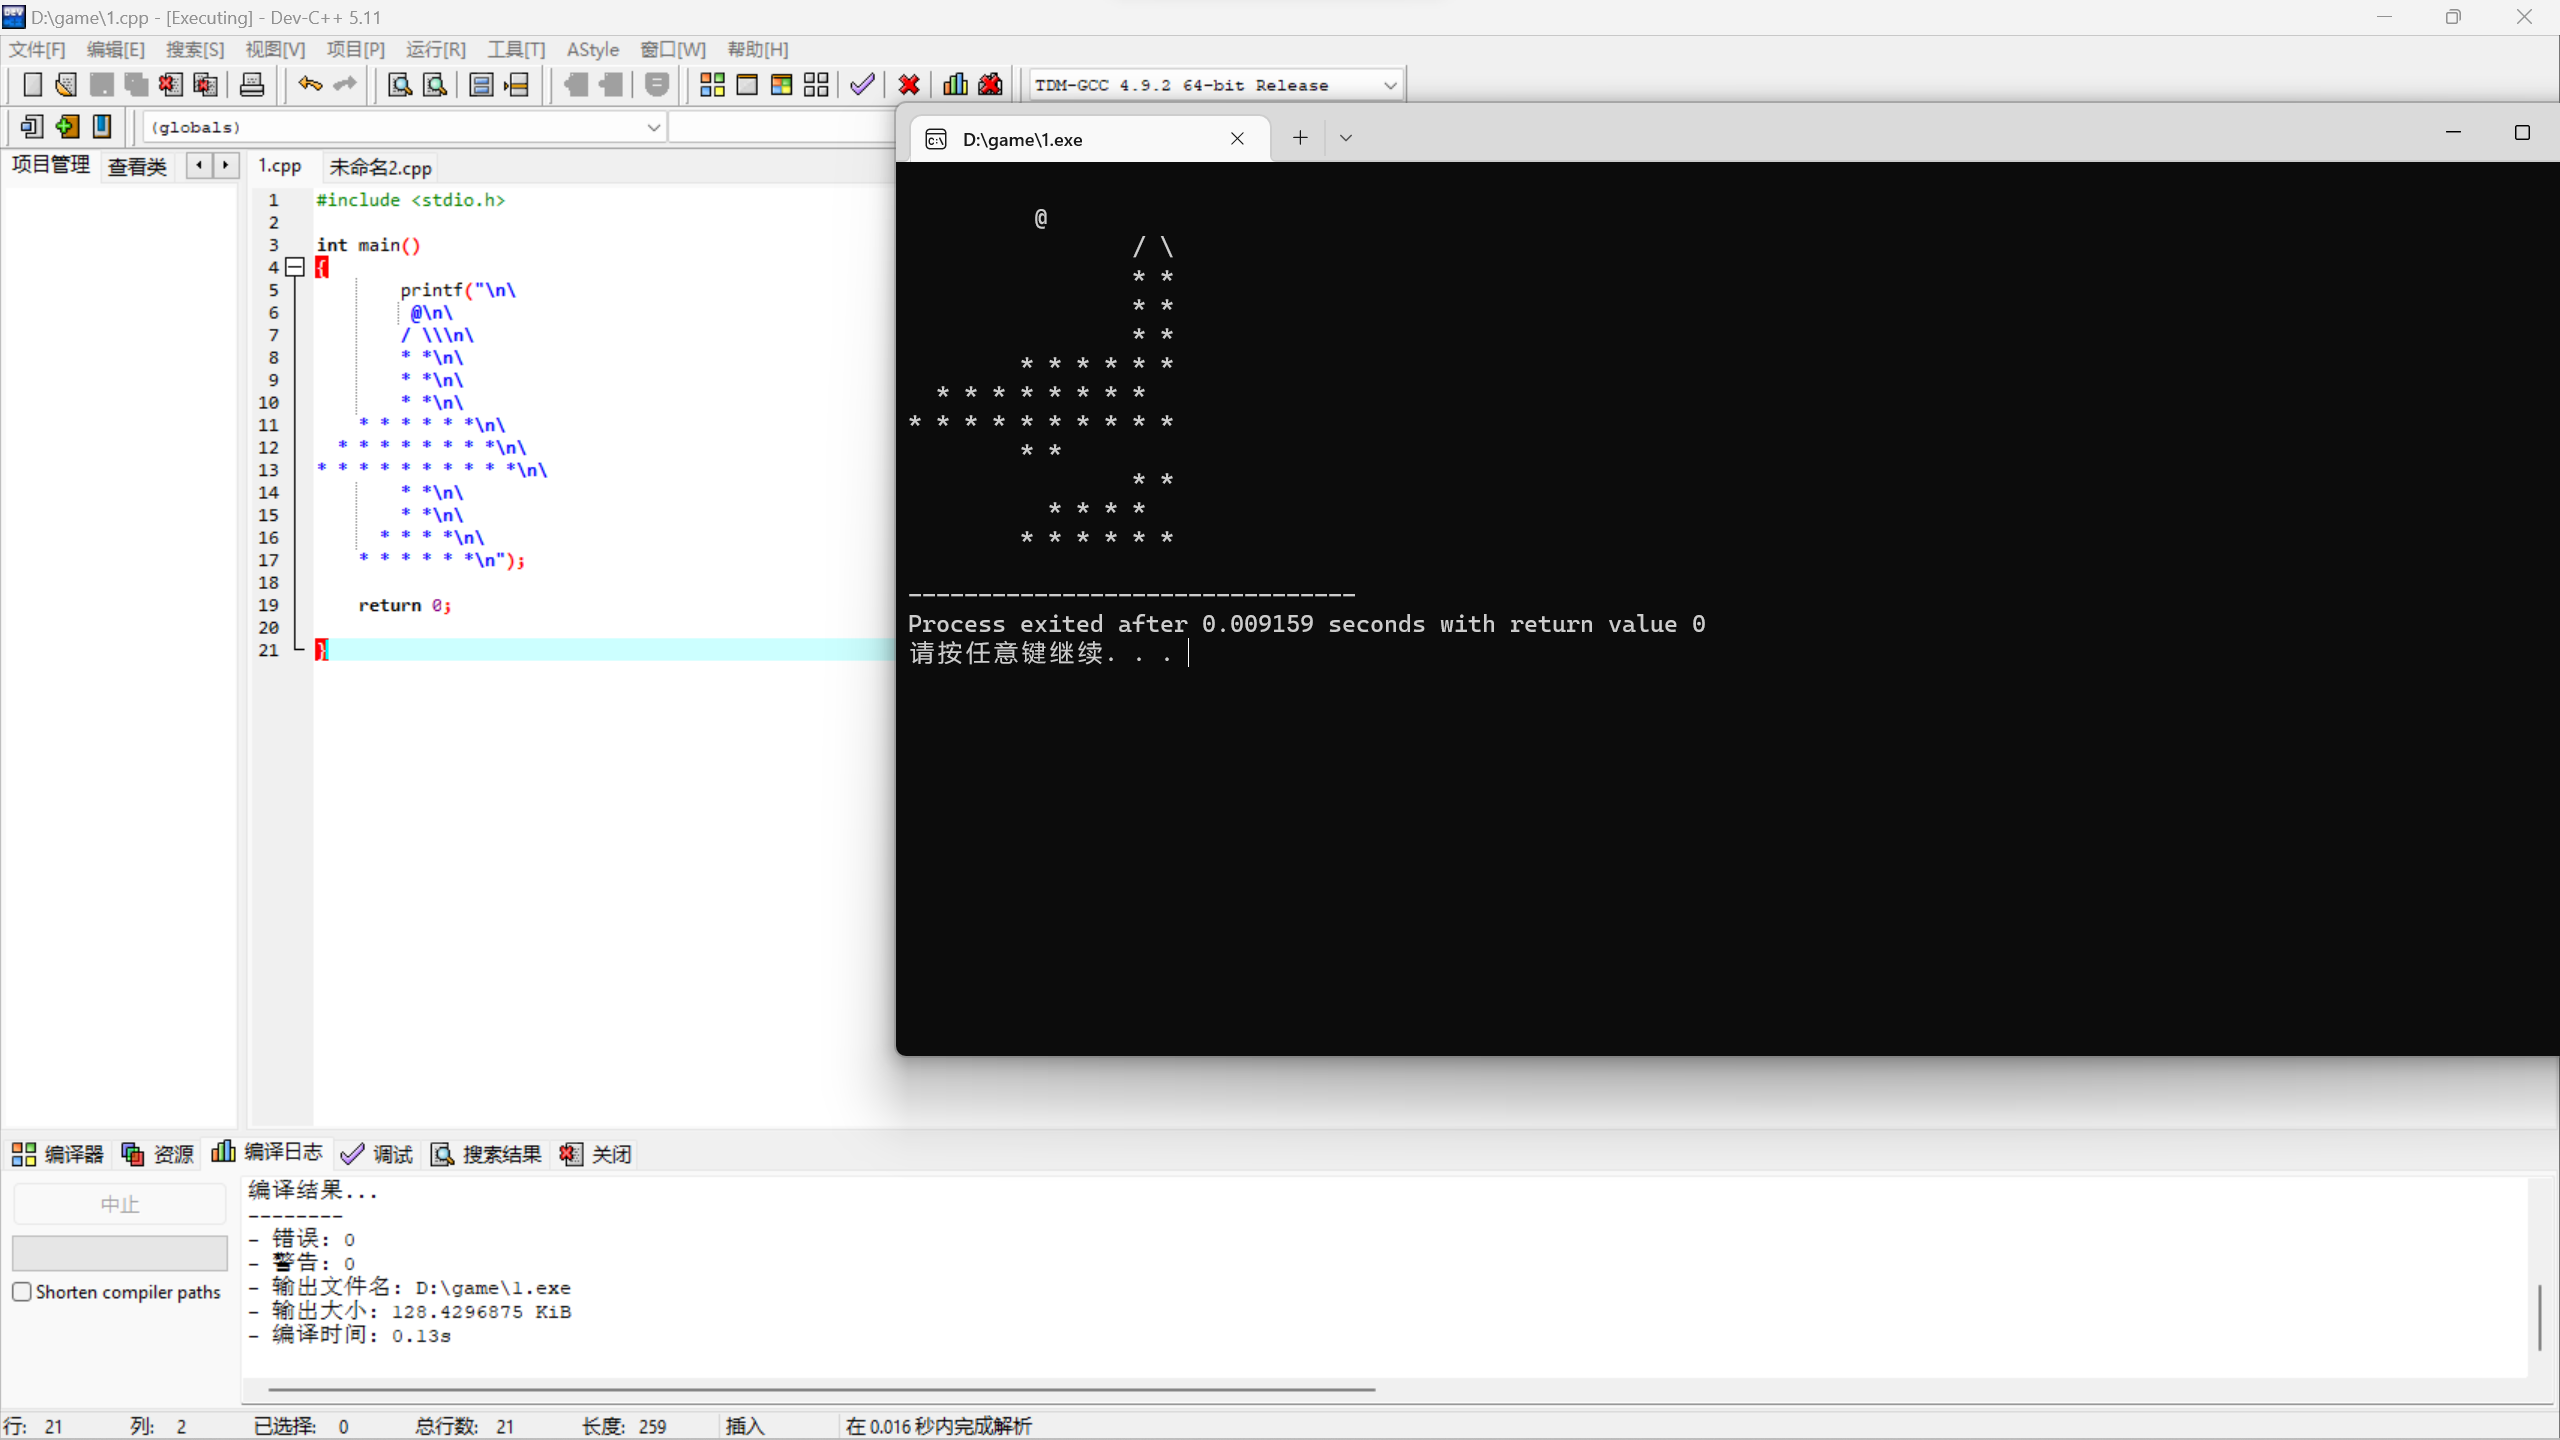The height and width of the screenshot is (1440, 2560).
Task: Click the blue Goto bookmark icon
Action: pyautogui.click(x=102, y=127)
